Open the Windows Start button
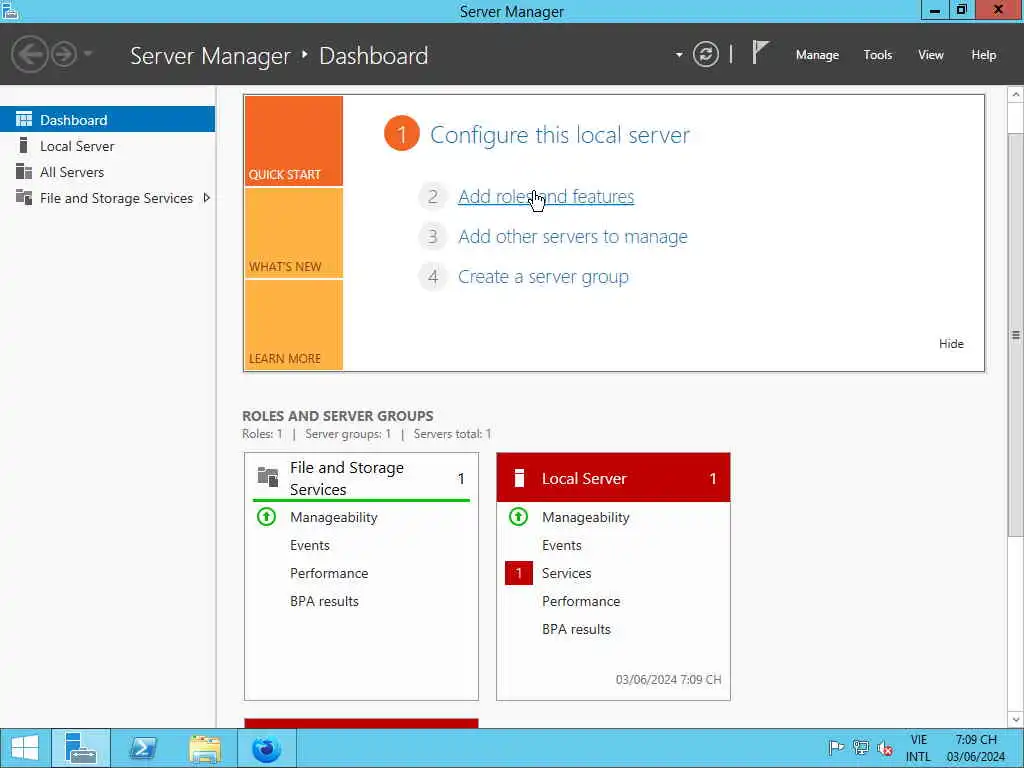 [25, 748]
